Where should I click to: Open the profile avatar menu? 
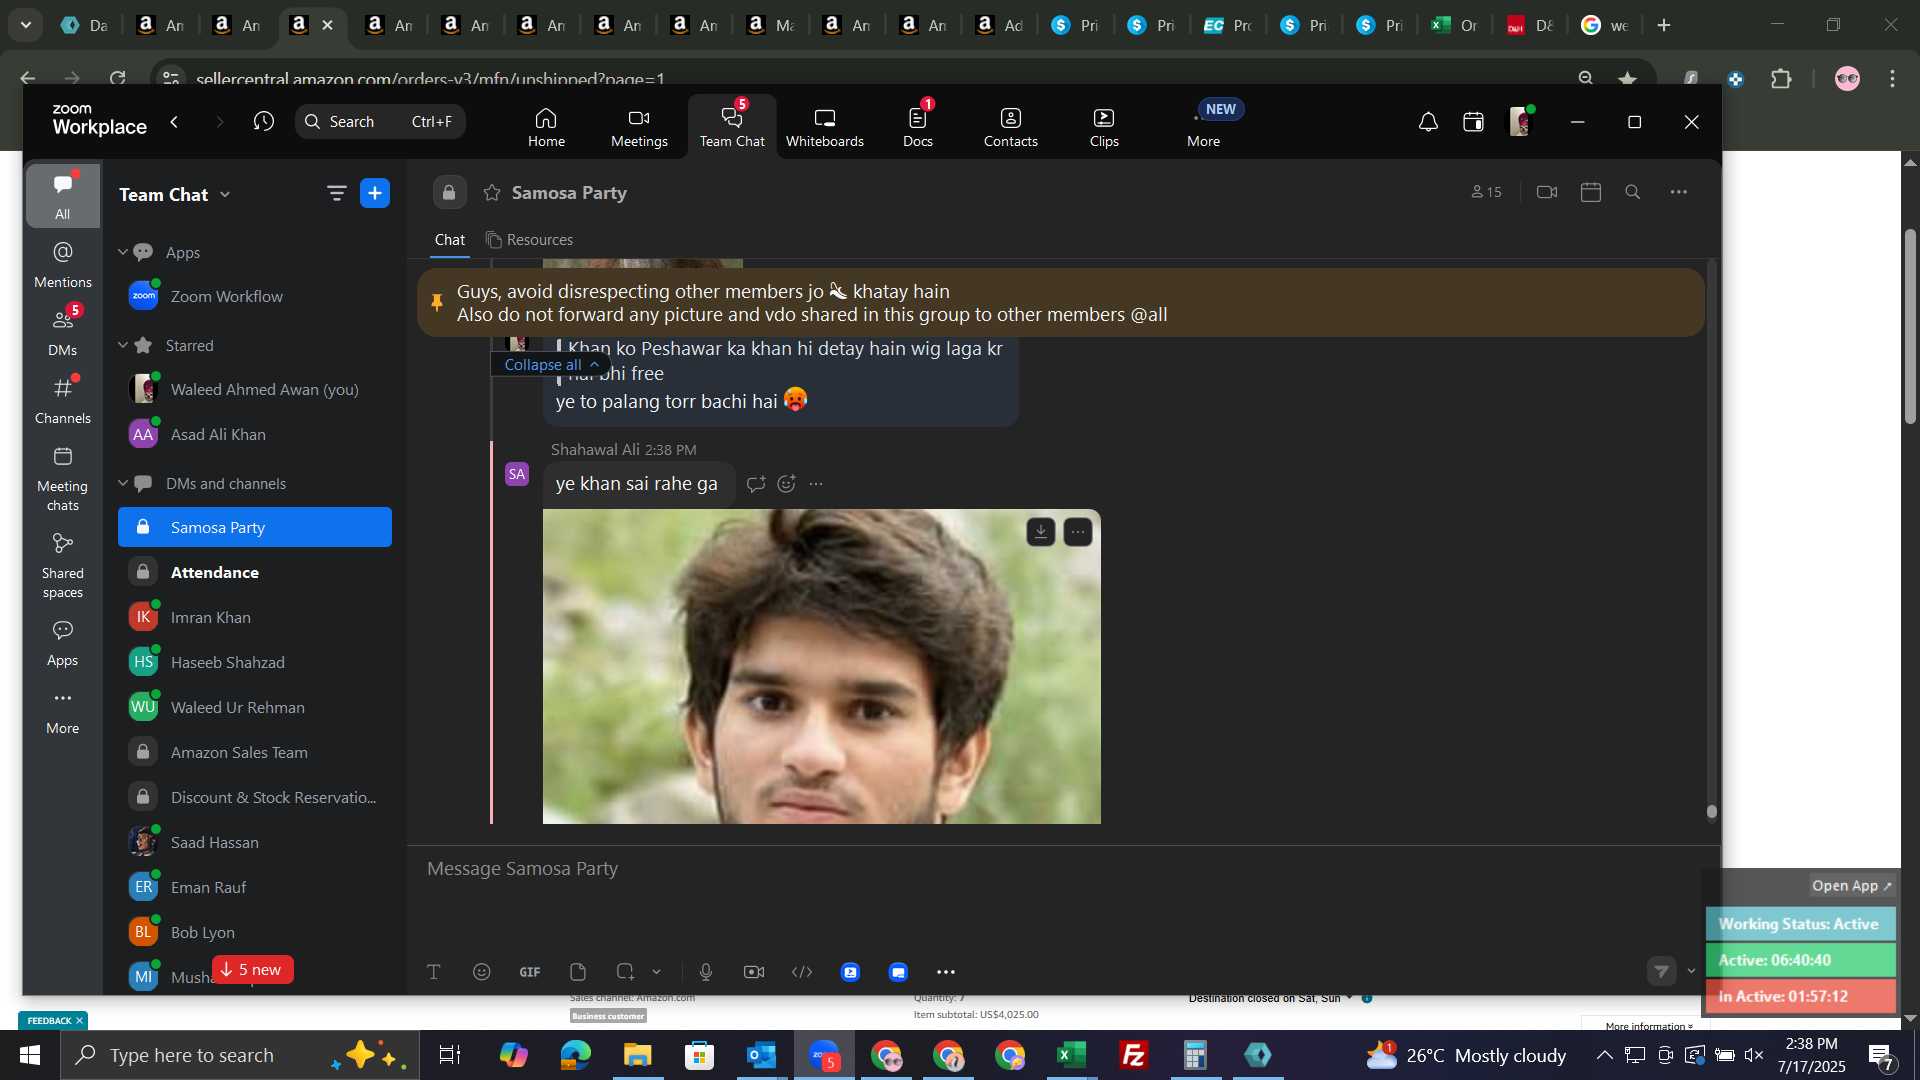1520,122
